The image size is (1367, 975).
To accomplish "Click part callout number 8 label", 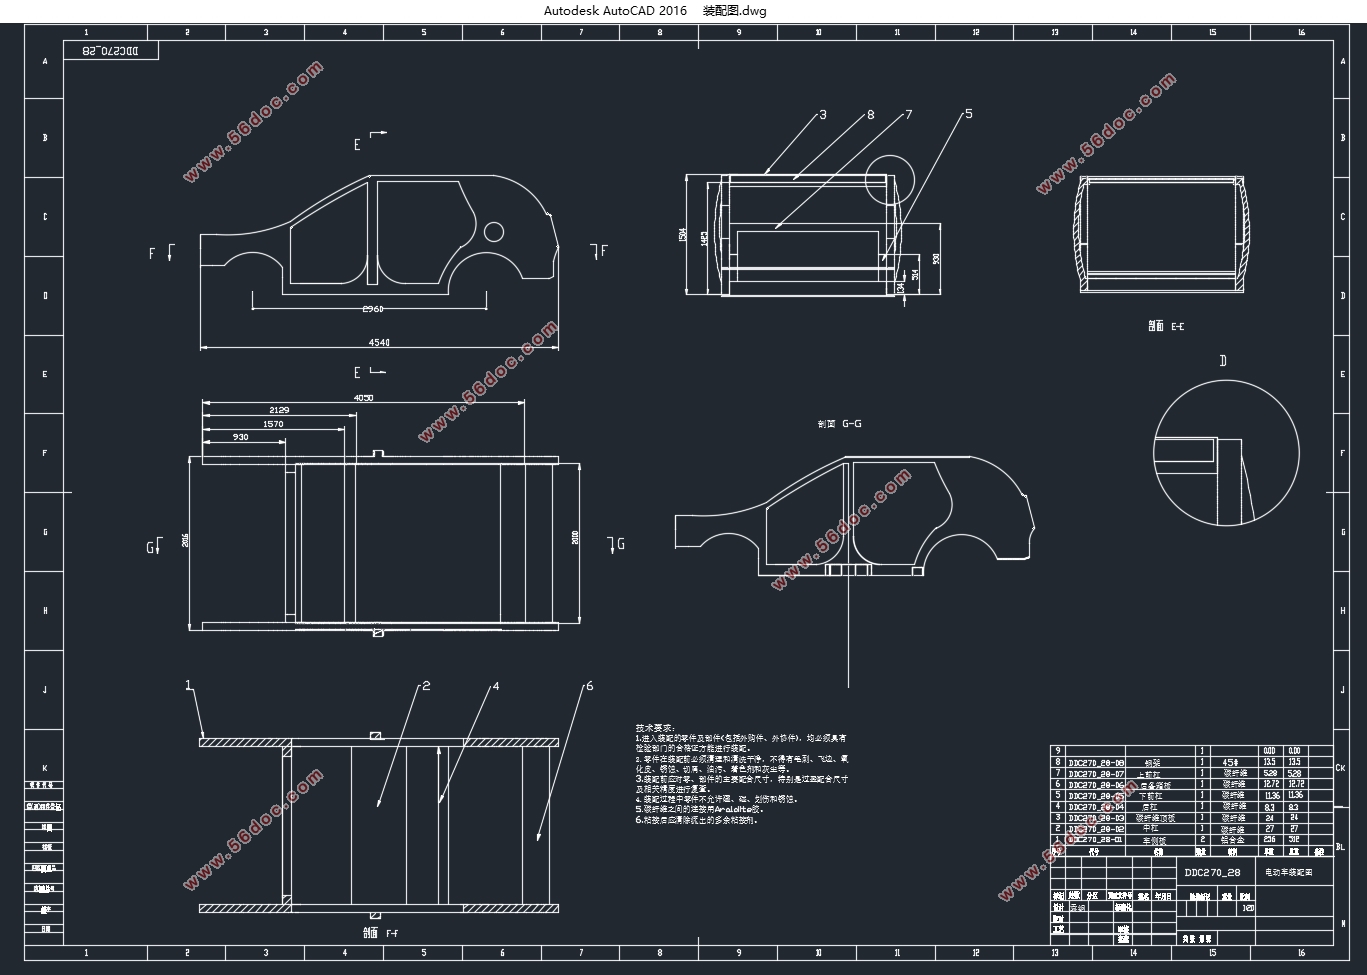I will (870, 115).
